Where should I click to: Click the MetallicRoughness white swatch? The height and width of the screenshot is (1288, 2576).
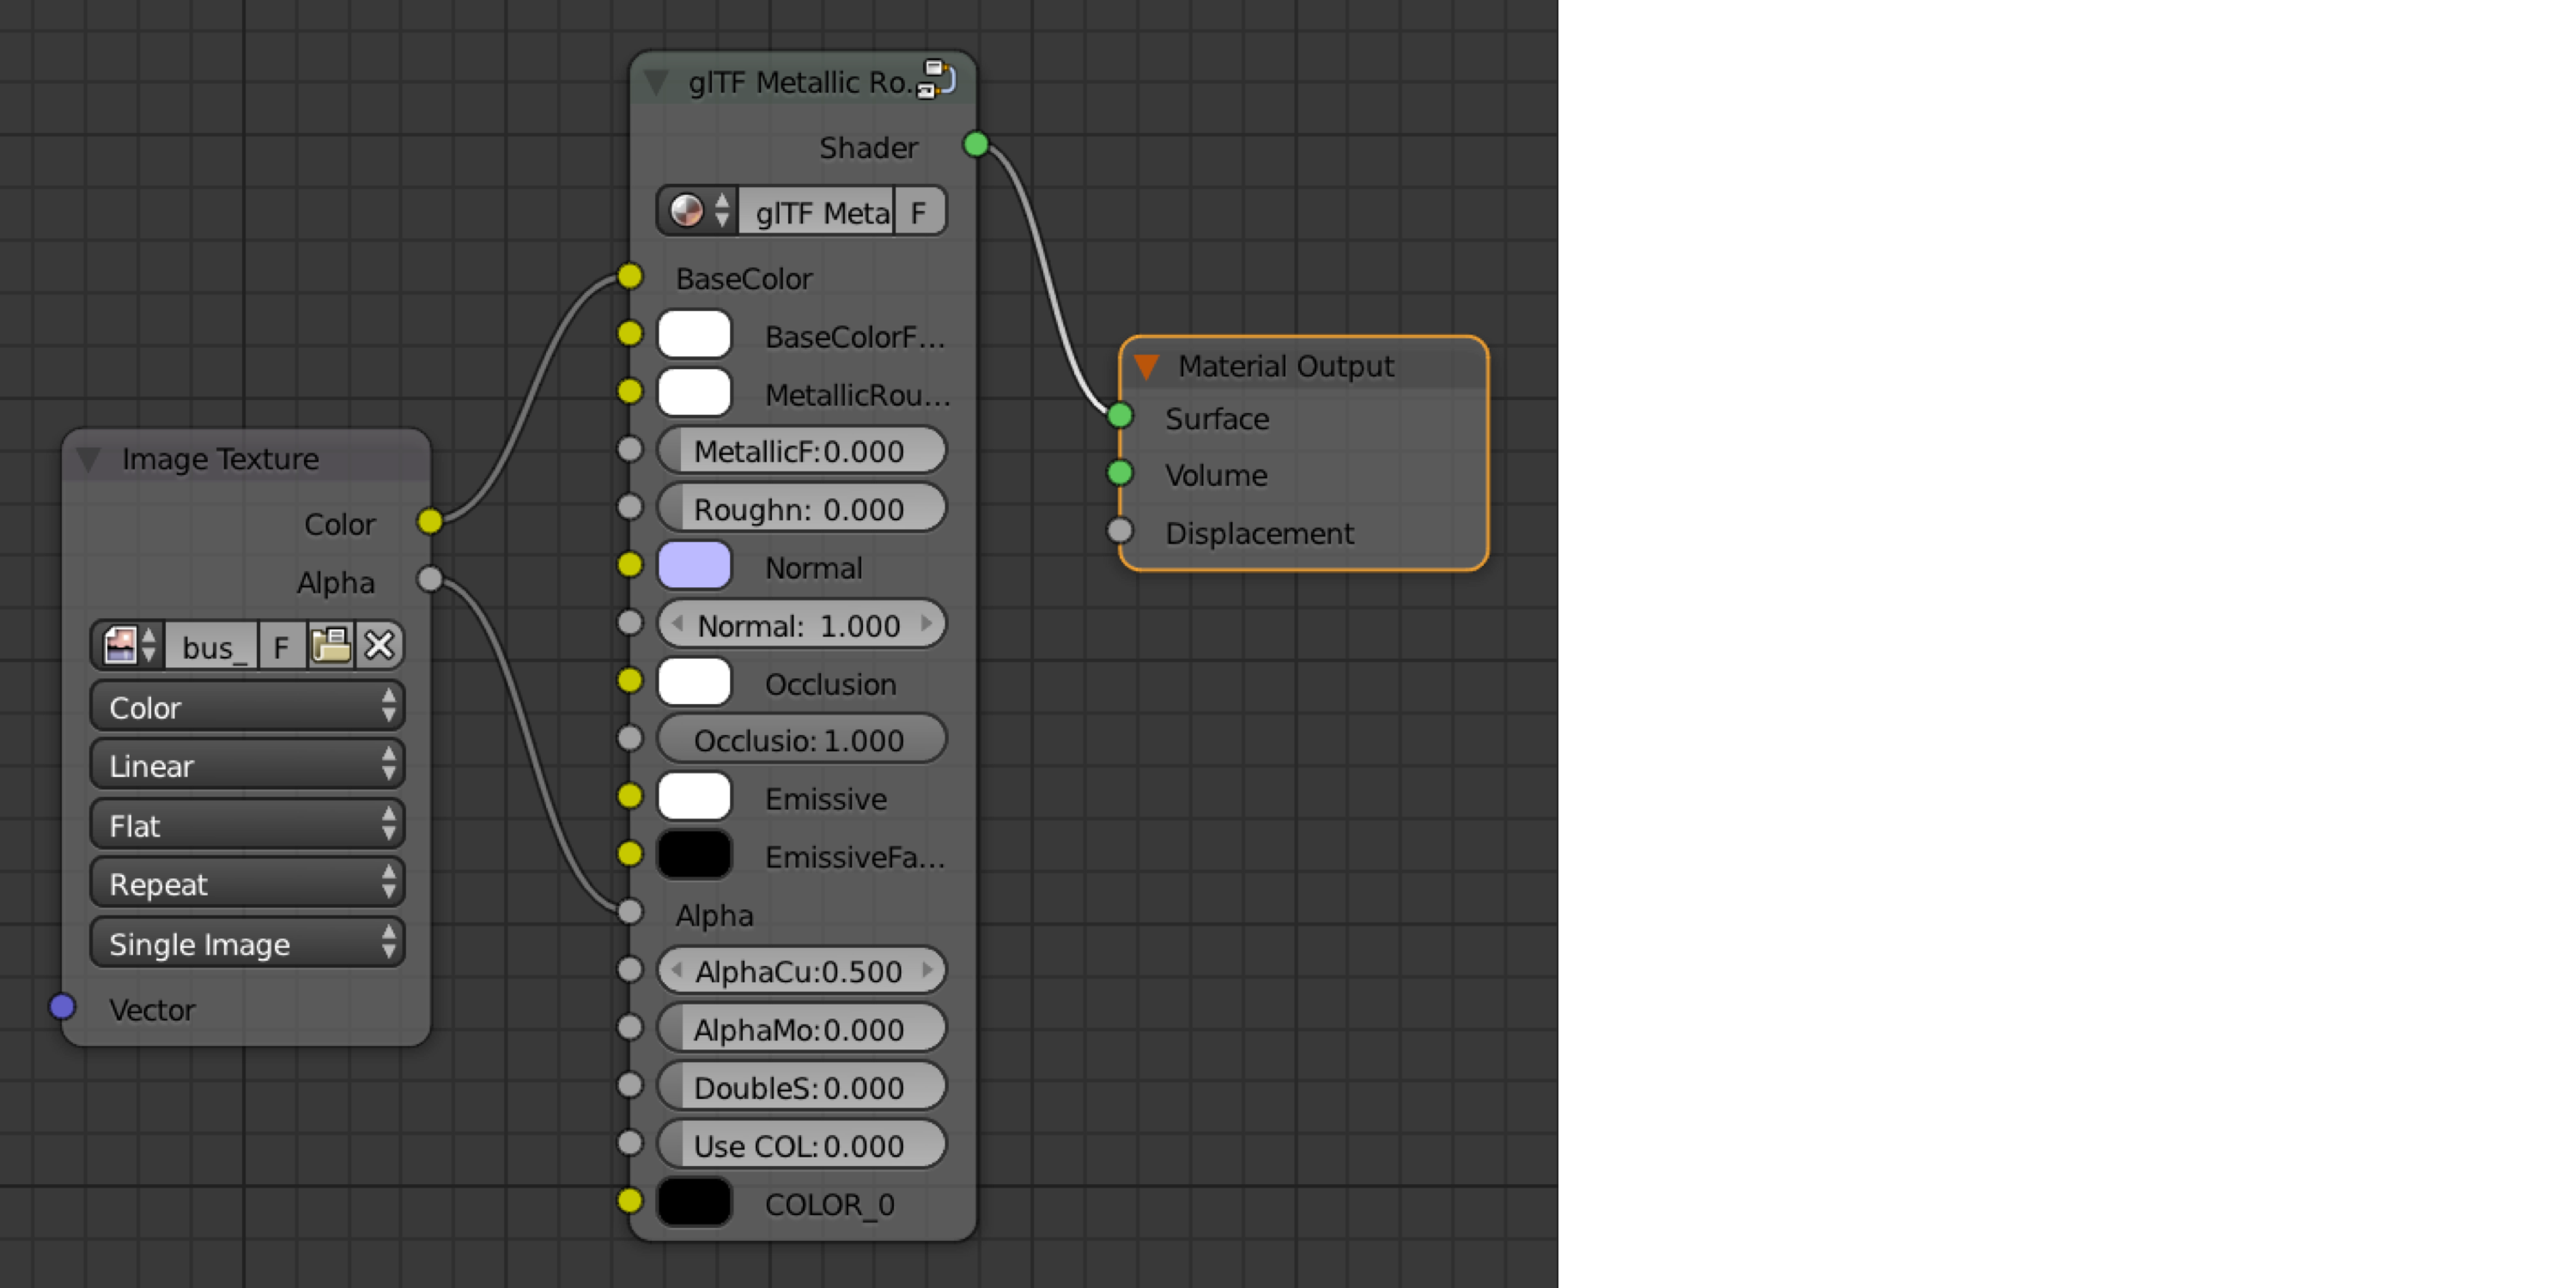tap(694, 392)
